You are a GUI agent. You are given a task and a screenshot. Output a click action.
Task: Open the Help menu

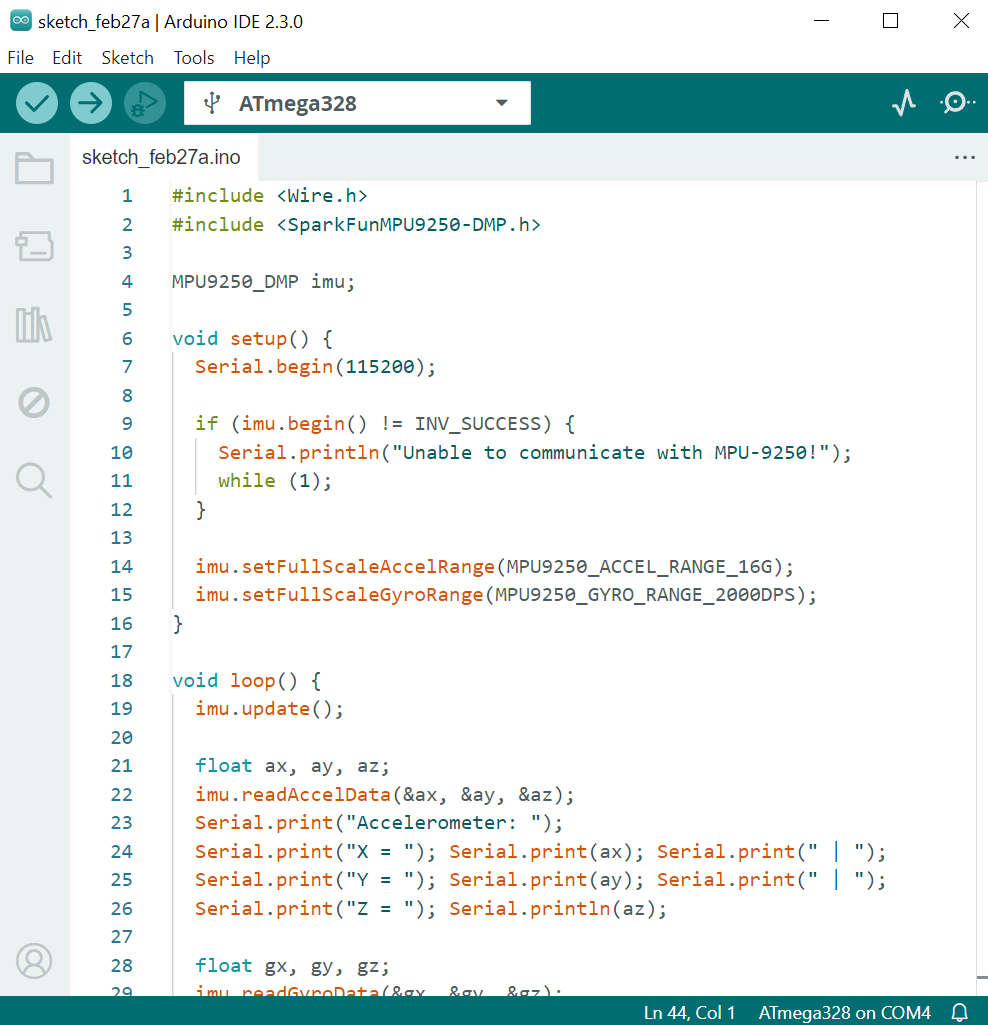point(252,58)
